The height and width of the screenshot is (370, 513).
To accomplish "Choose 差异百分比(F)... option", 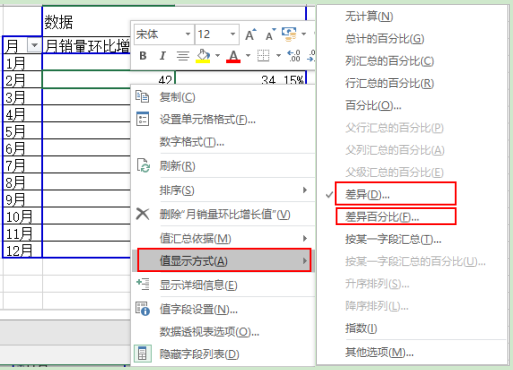I will point(396,217).
